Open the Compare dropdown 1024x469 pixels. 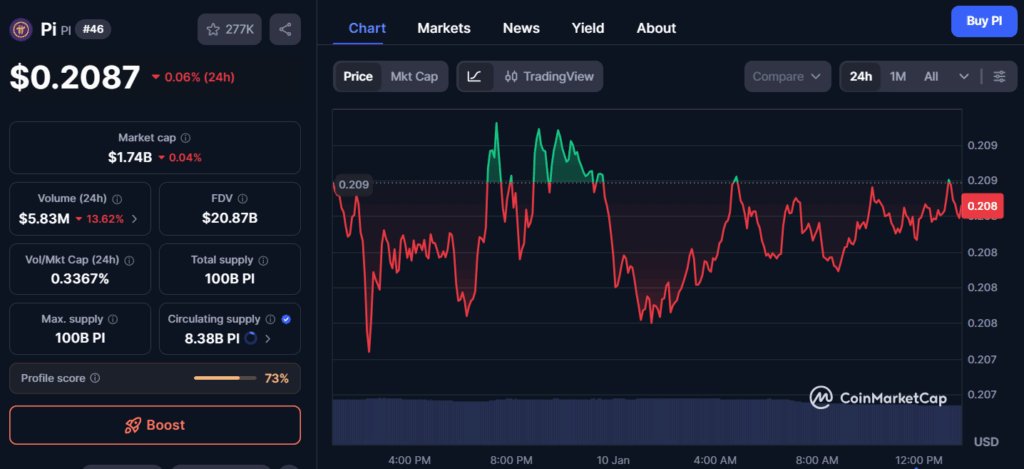click(x=787, y=76)
